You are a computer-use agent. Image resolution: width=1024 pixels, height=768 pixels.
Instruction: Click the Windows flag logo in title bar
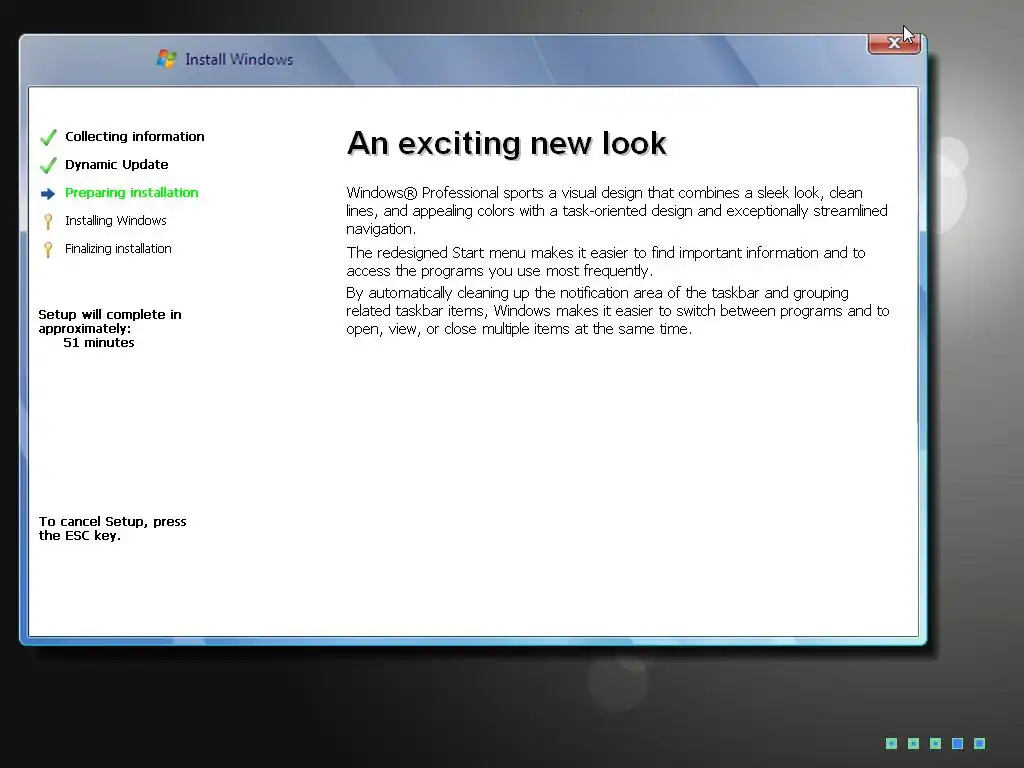167,59
